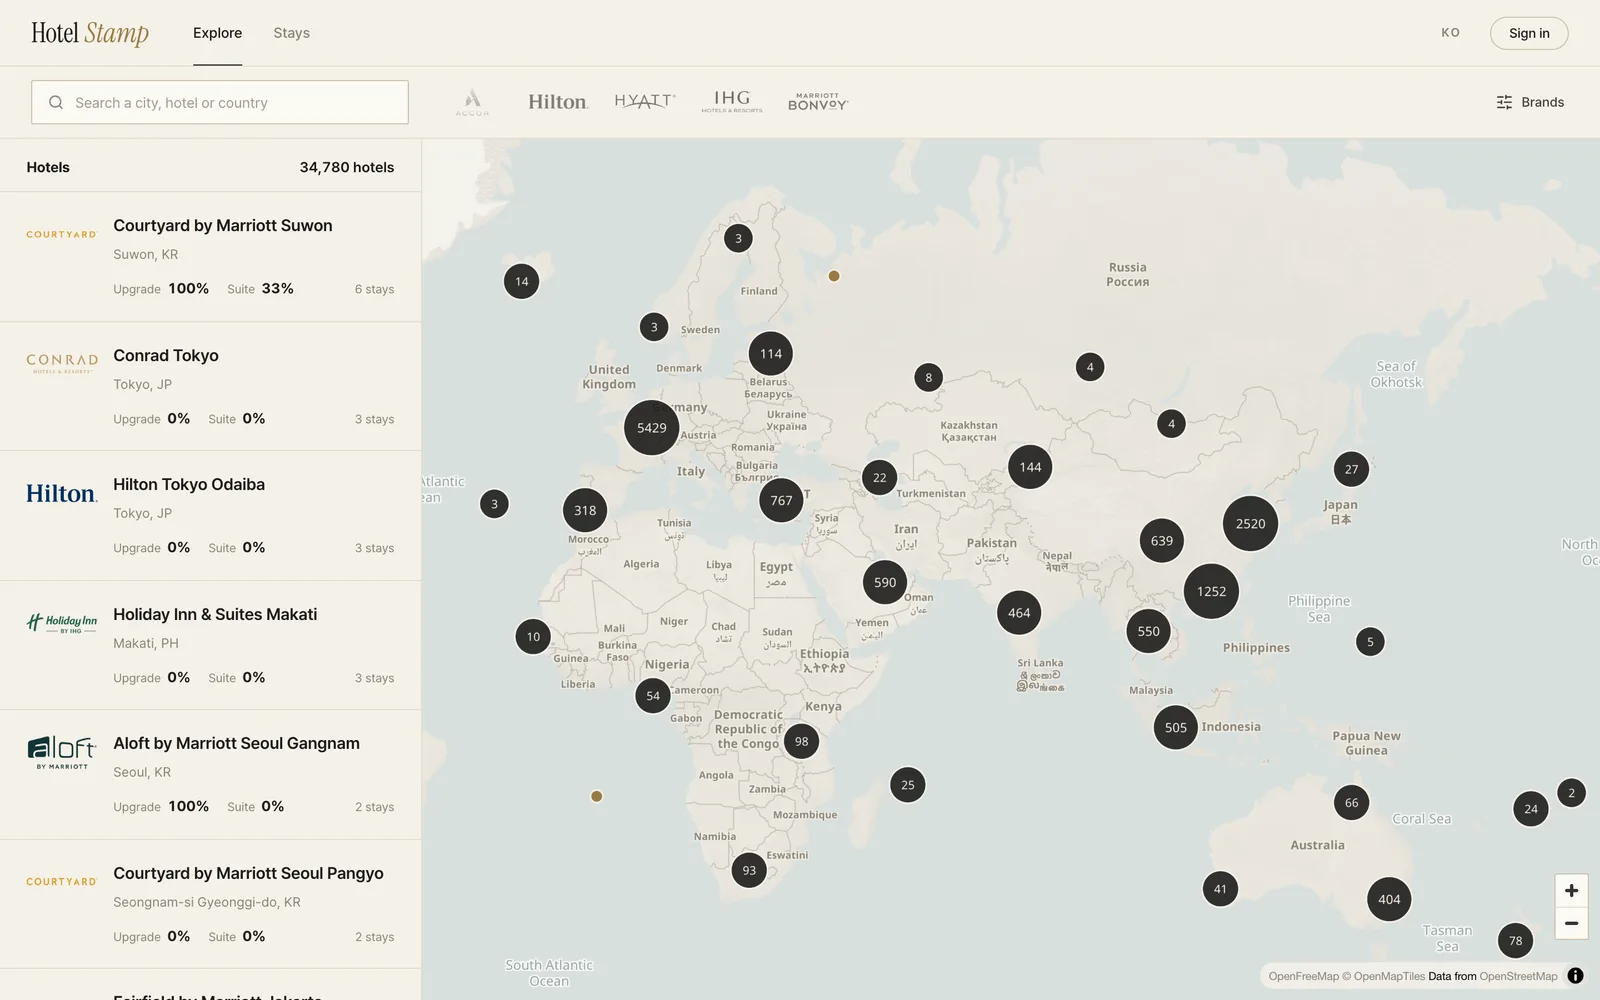The width and height of the screenshot is (1600, 1000).
Task: Open Hilton Tokyo Odaiba listing
Action: pyautogui.click(x=210, y=516)
